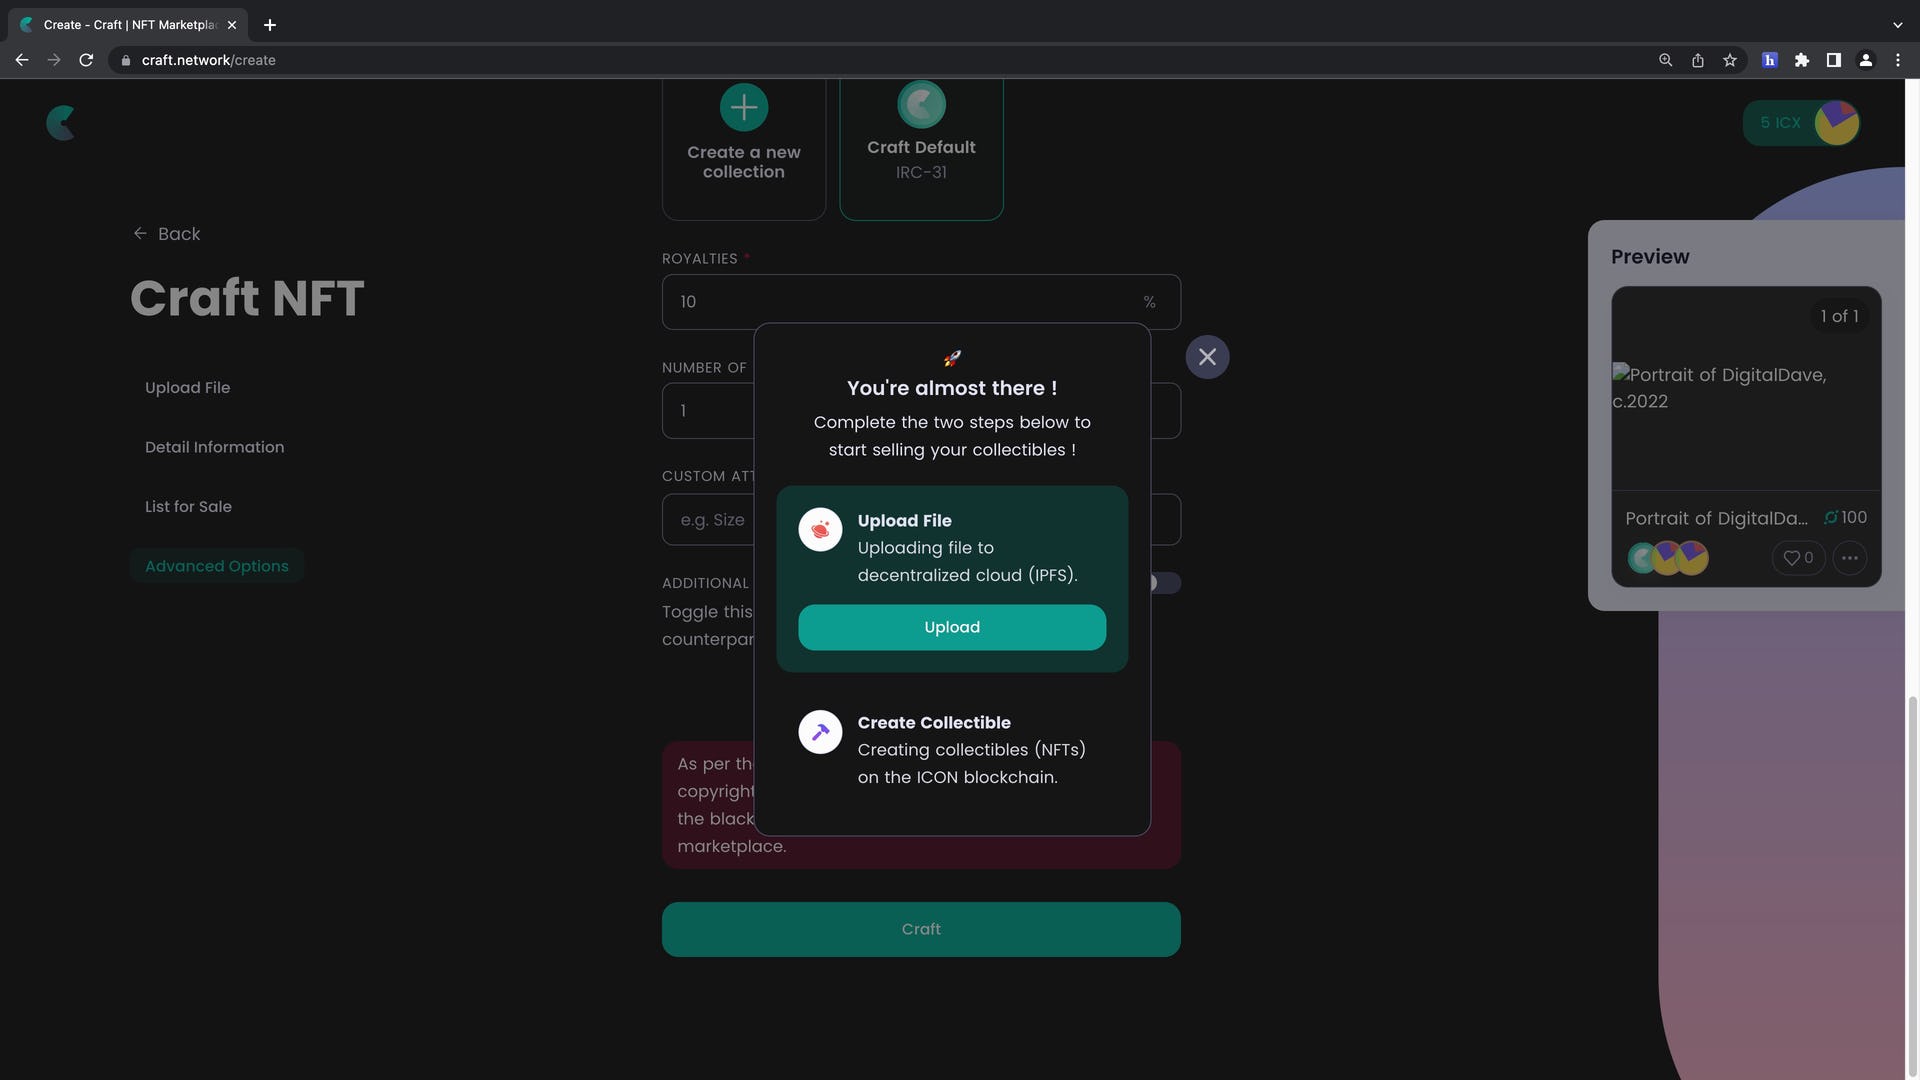Toggle the Additional option switch
Screen dimensions: 1920x1080
click(1165, 583)
